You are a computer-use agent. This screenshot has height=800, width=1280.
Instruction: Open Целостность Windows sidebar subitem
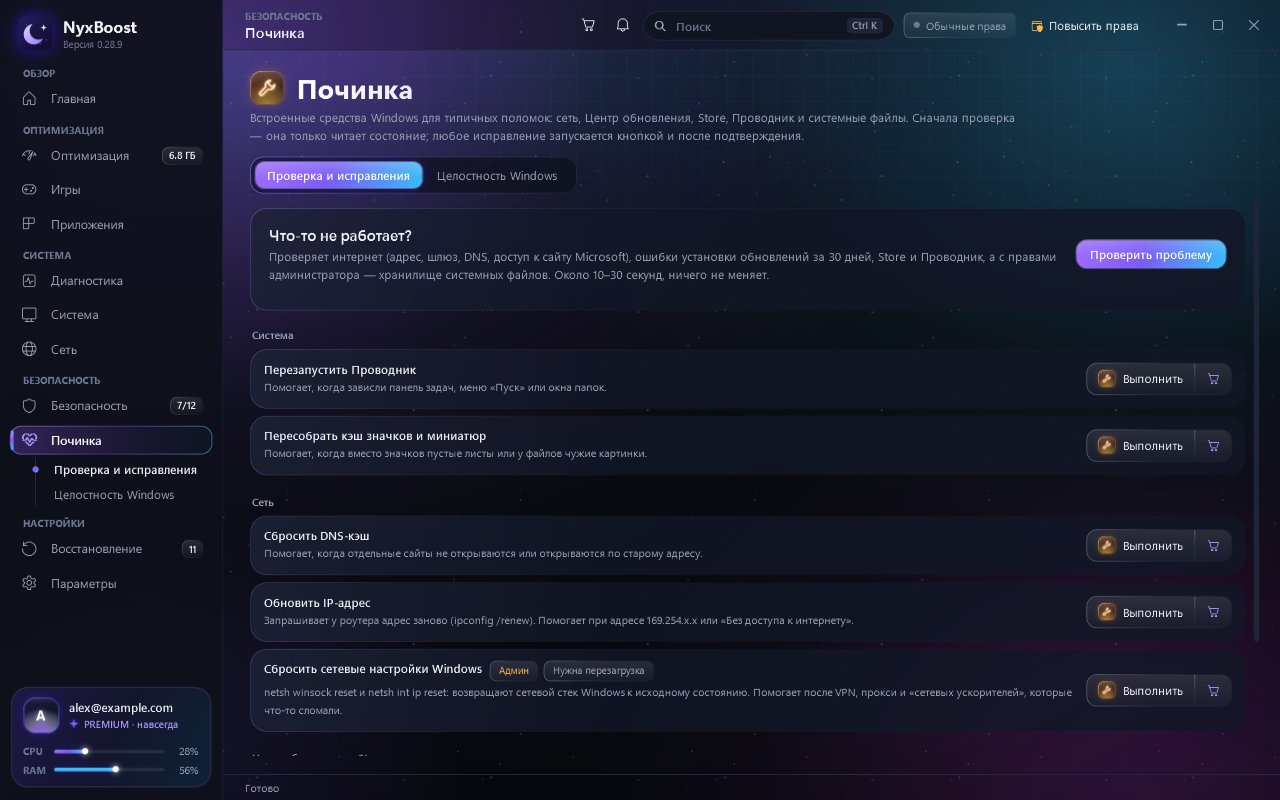114,495
